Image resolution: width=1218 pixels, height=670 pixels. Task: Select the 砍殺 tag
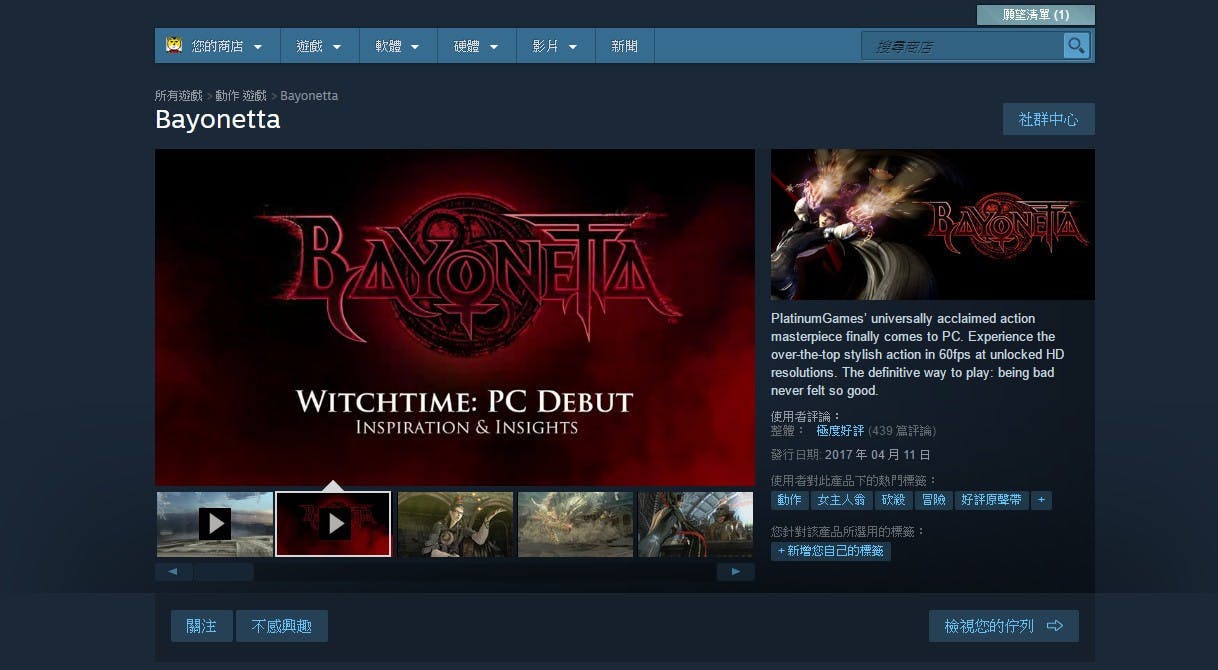[893, 500]
